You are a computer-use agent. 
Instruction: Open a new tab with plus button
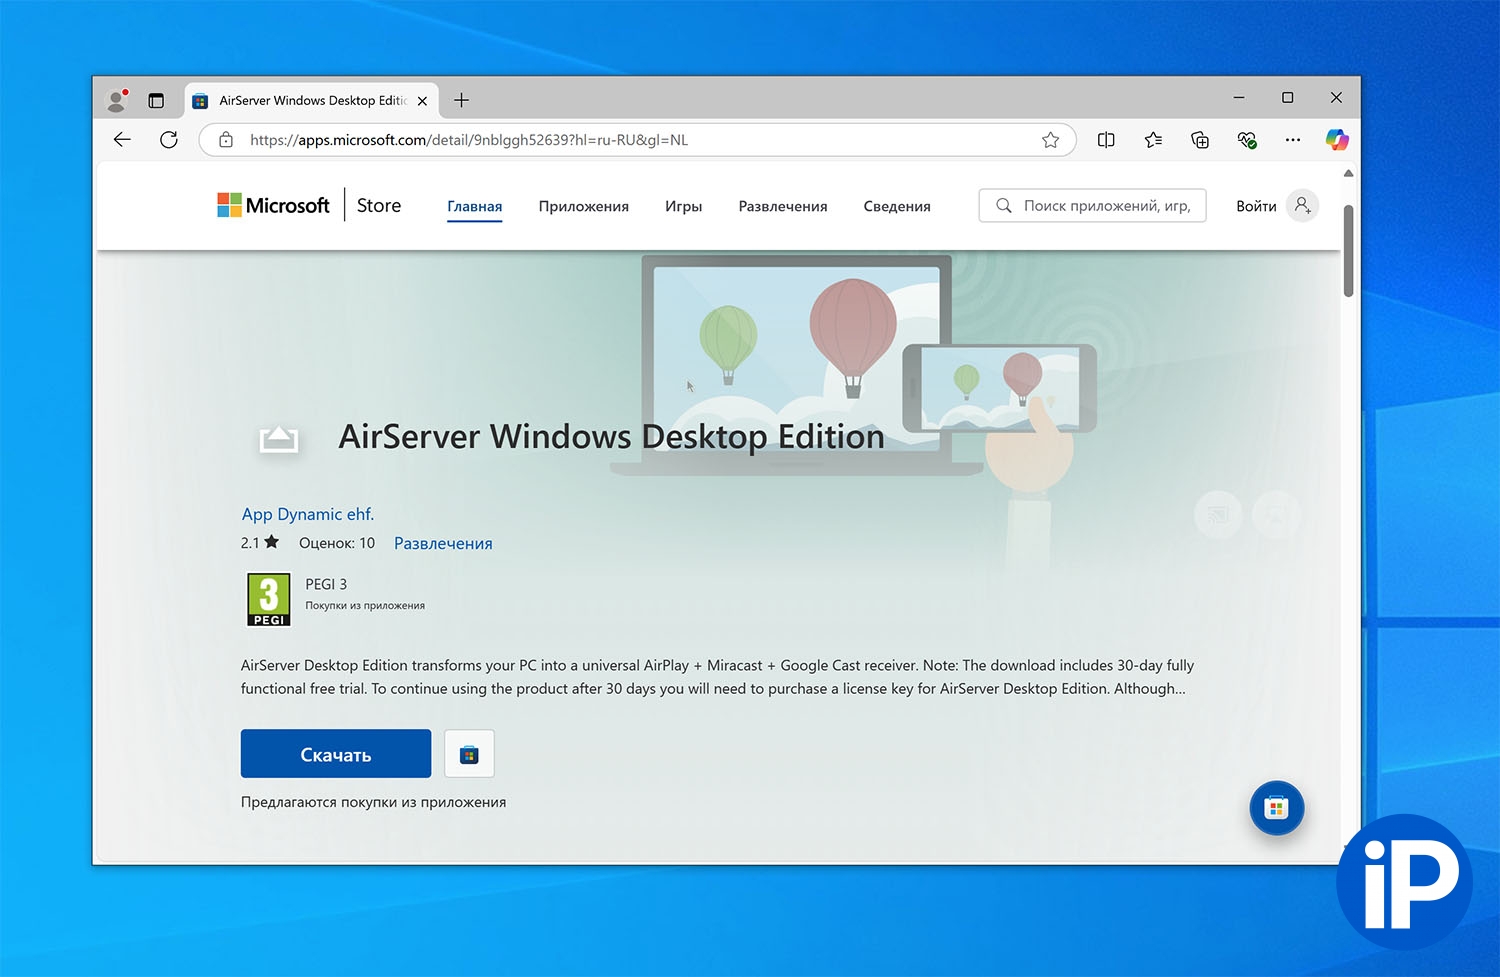pyautogui.click(x=461, y=100)
